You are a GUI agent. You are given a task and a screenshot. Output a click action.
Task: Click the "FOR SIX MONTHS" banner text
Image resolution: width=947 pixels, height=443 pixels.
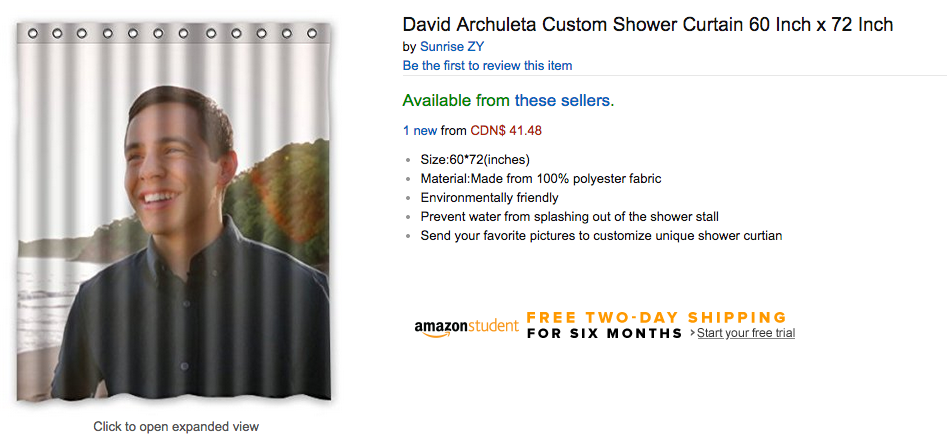[x=605, y=333]
